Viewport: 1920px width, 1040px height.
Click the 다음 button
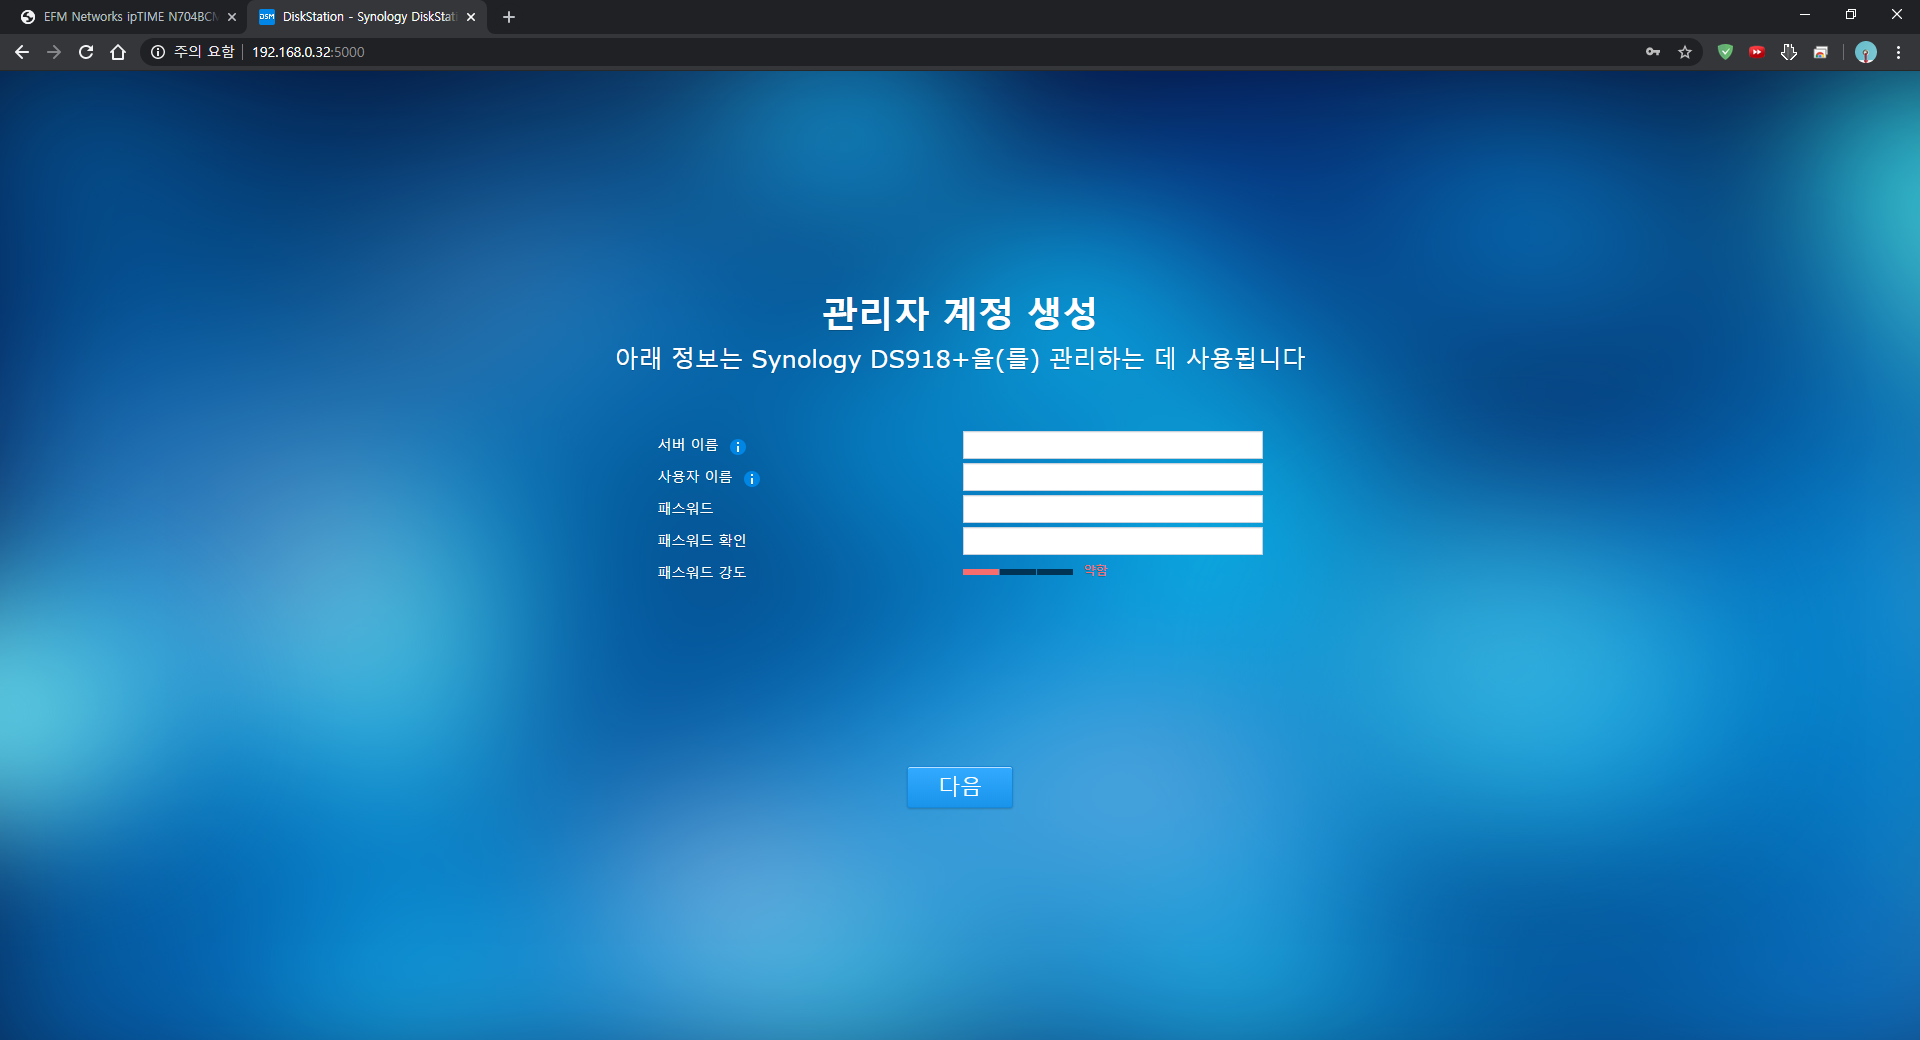pos(960,787)
